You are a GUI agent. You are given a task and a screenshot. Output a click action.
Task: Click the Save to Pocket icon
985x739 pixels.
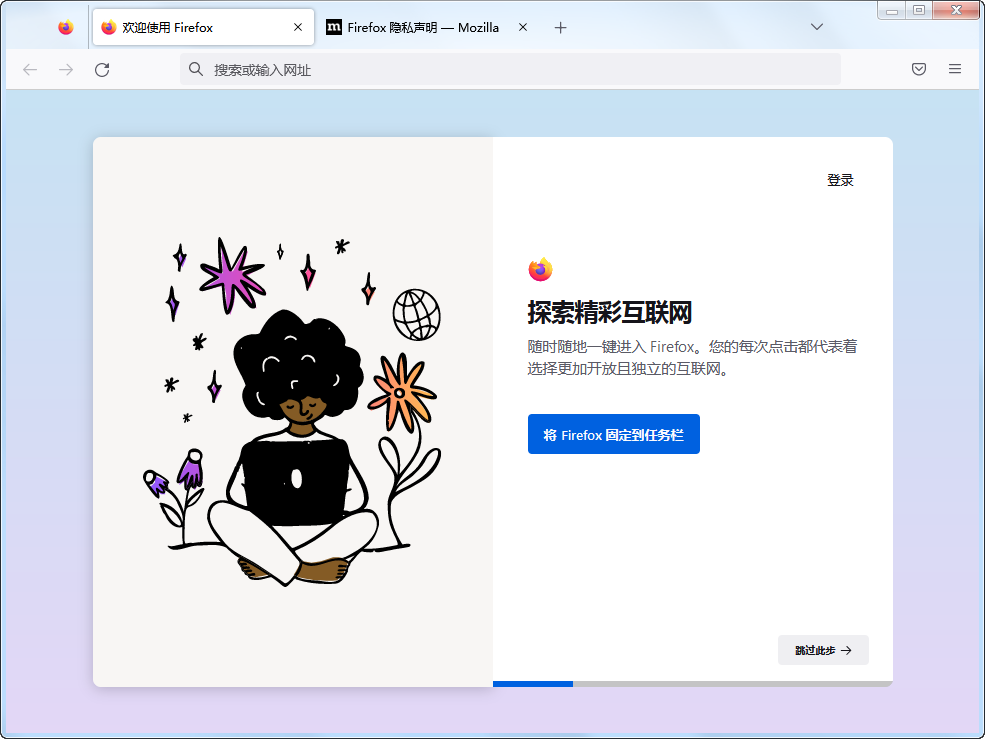[x=918, y=69]
